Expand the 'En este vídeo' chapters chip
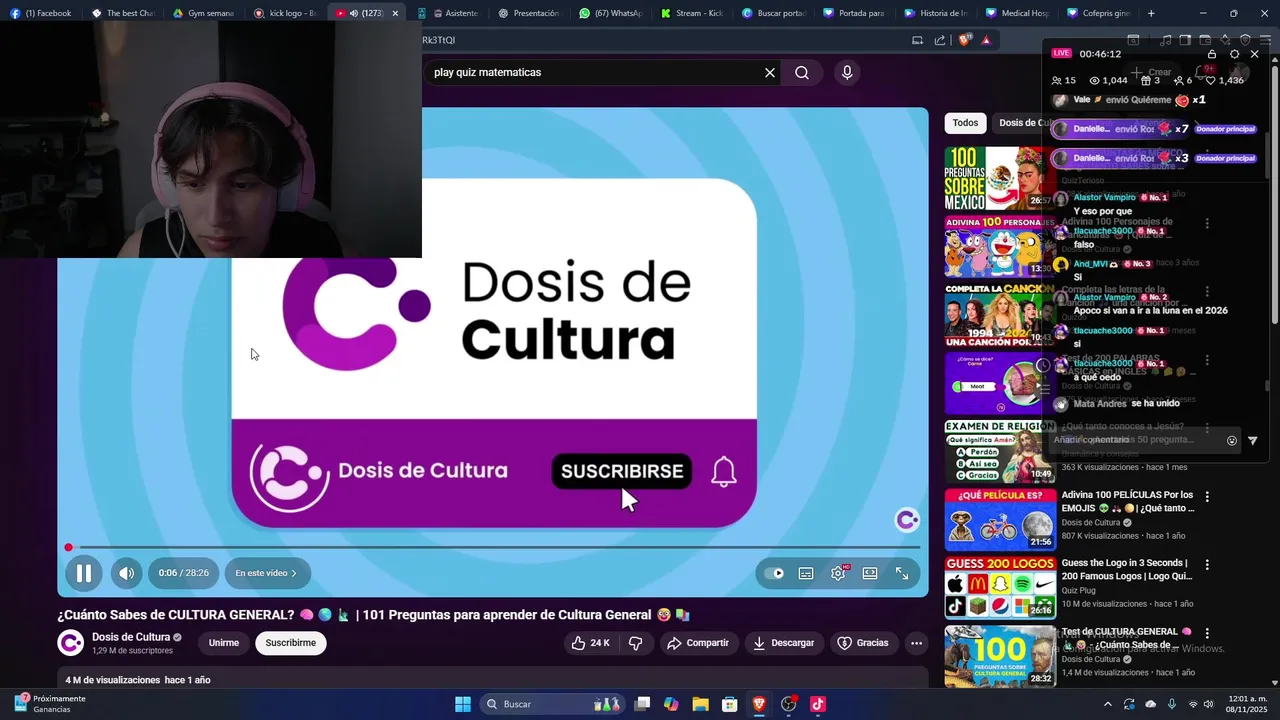Viewport: 1280px width, 720px height. (x=267, y=573)
